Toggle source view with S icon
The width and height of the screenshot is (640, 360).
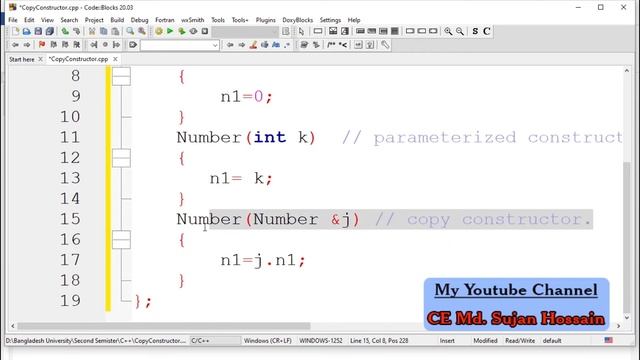pyautogui.click(x=475, y=31)
